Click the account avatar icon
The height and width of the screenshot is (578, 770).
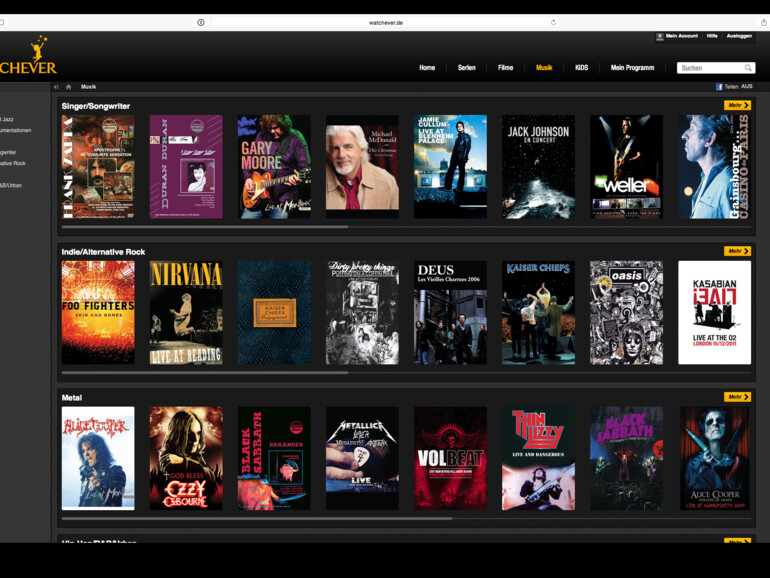(660, 36)
